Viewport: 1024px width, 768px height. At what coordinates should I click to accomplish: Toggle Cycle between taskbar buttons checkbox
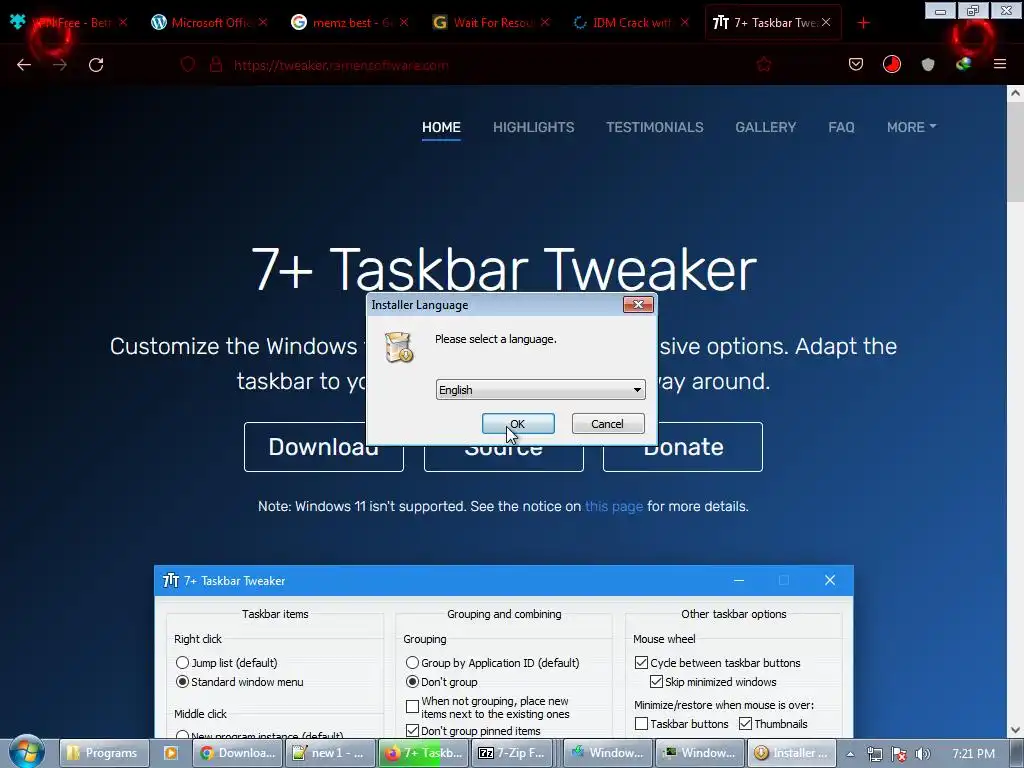pos(641,663)
